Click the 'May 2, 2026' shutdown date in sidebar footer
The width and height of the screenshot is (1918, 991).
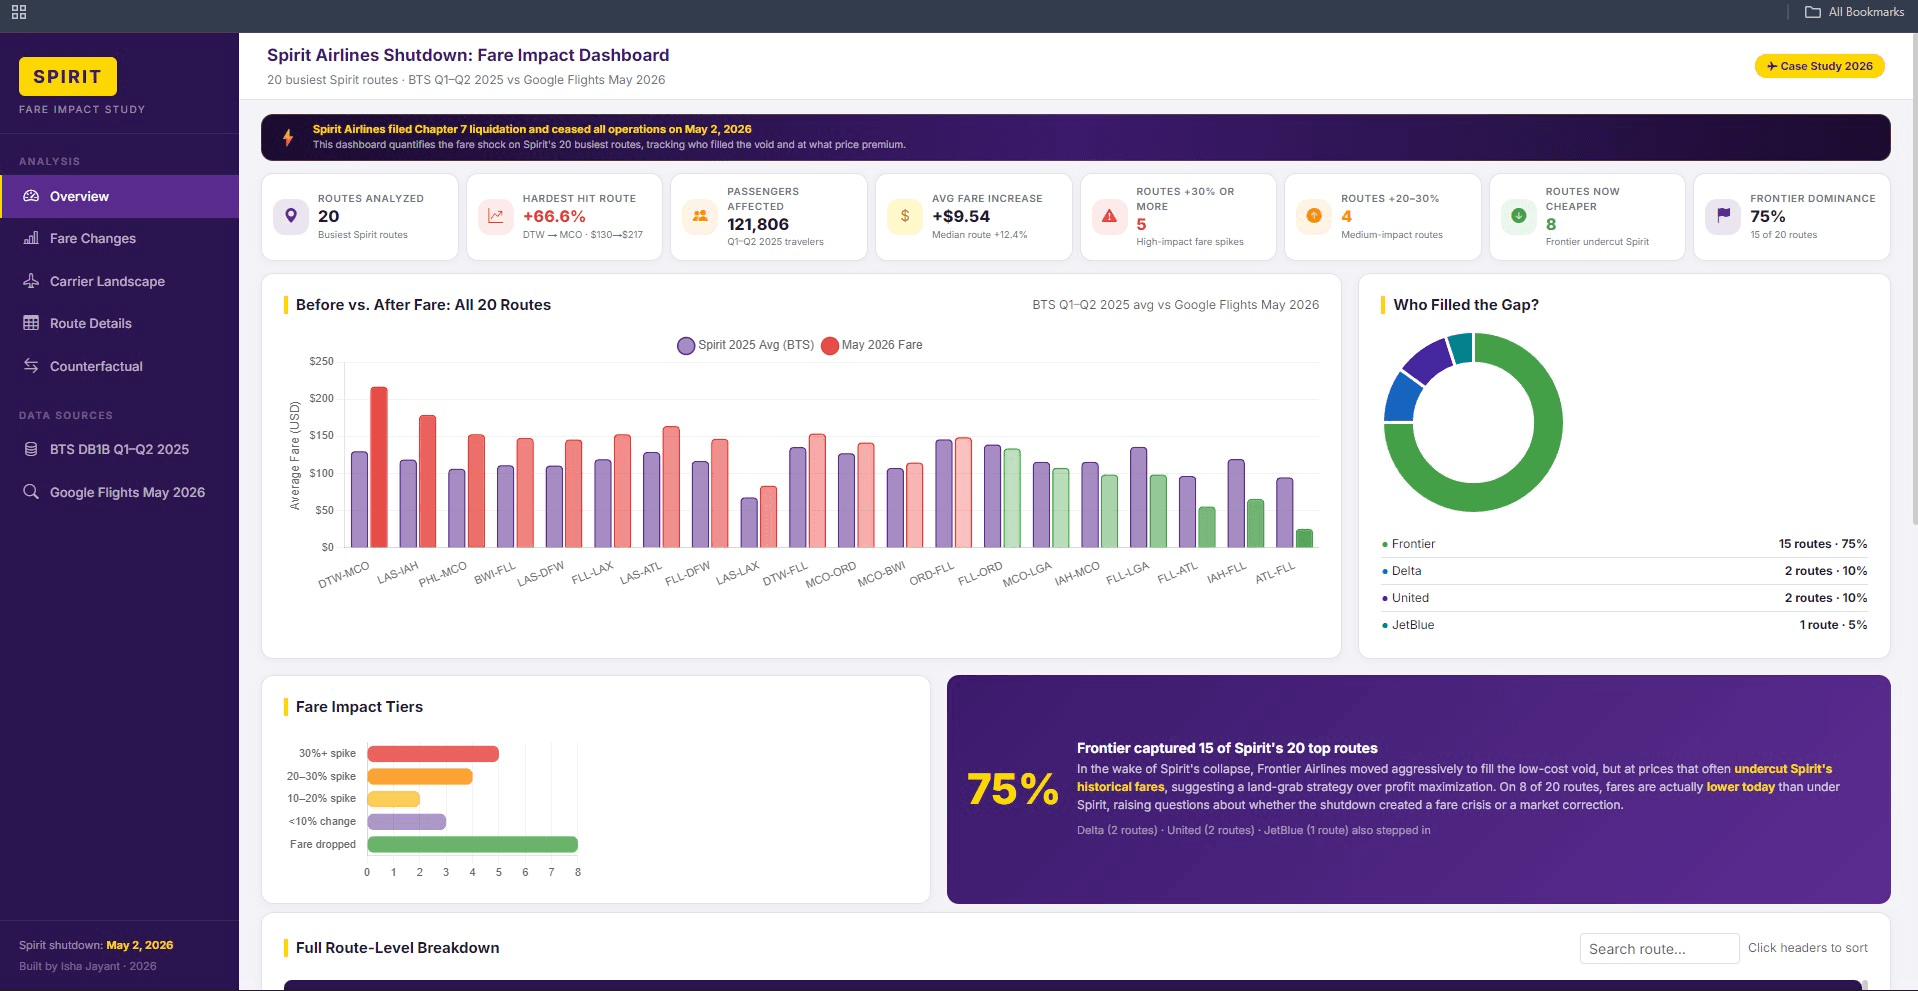point(140,945)
